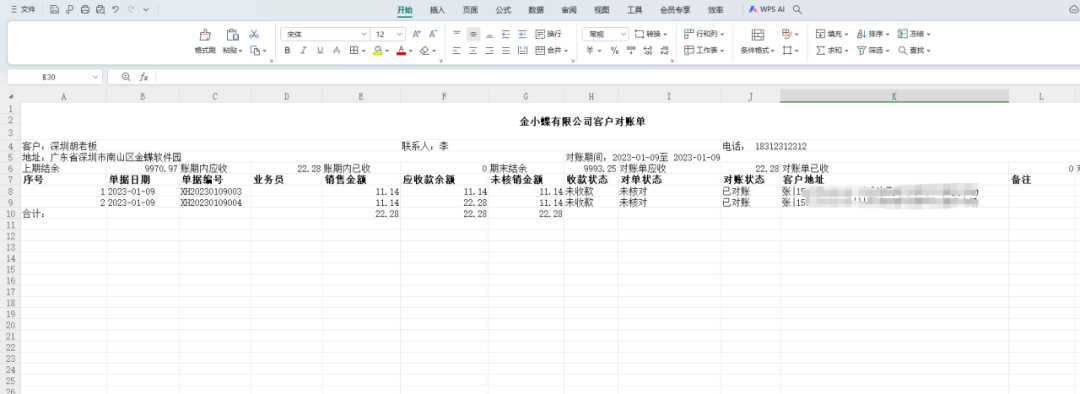Viewport: 1080px width, 394px height.
Task: Toggle Bold formatting
Action: pyautogui.click(x=287, y=50)
